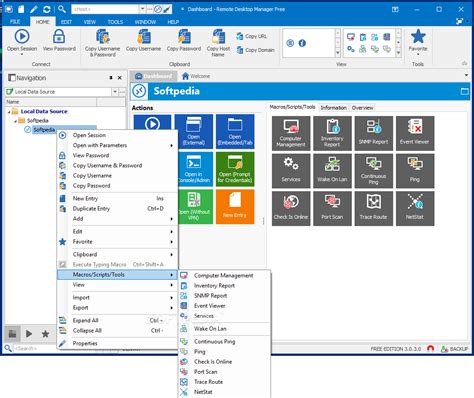
Task: Click the Copy Host Name ribbon icon
Action: [x=218, y=37]
